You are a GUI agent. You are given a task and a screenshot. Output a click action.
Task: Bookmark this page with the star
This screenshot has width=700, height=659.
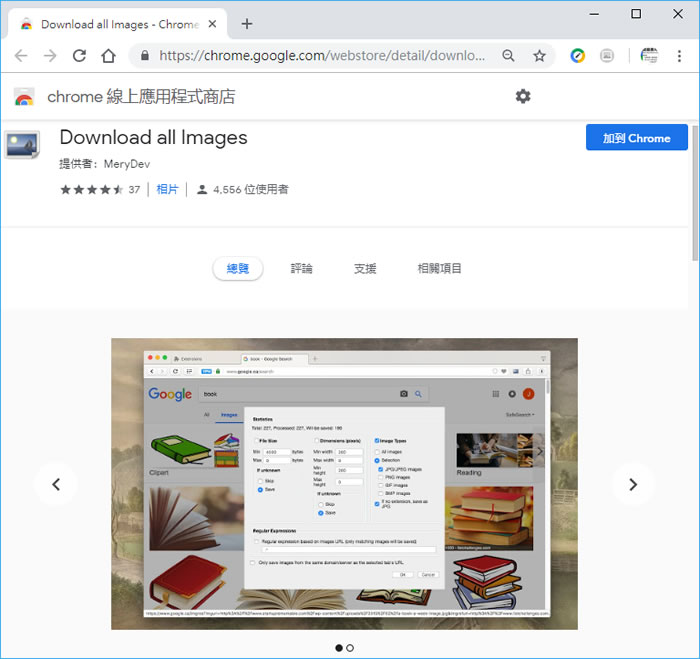539,56
